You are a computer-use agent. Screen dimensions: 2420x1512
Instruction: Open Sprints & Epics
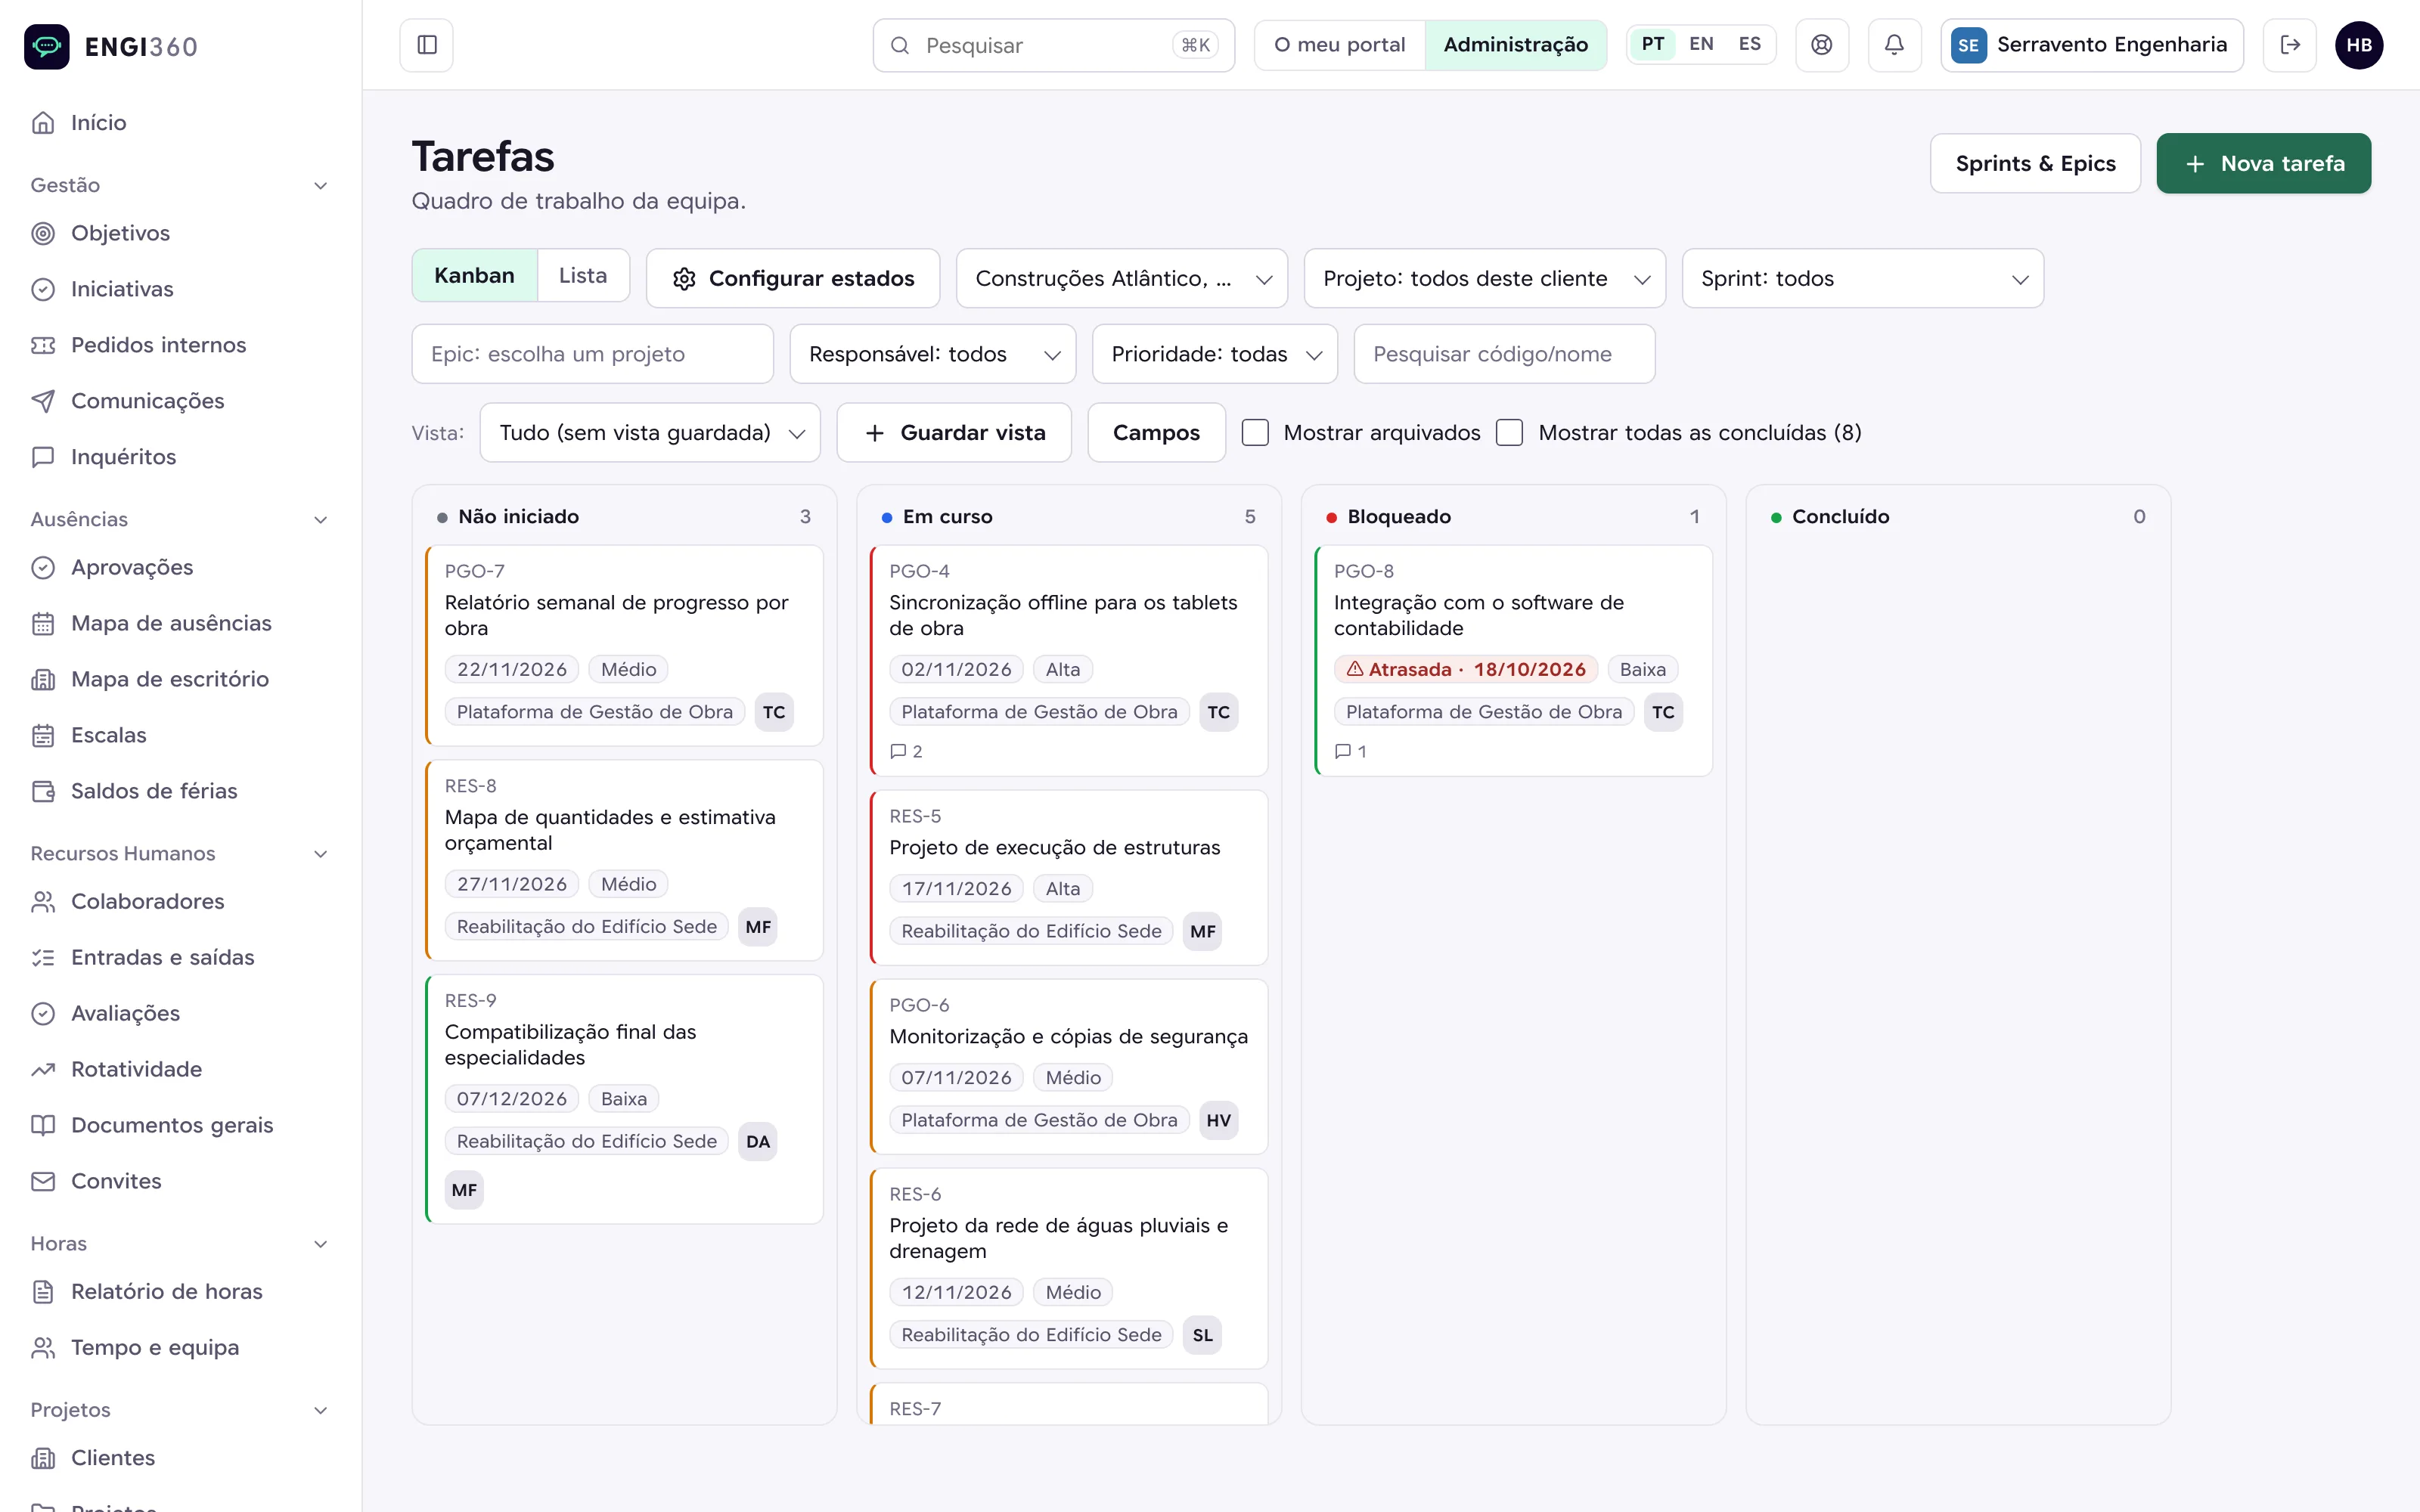click(2035, 163)
